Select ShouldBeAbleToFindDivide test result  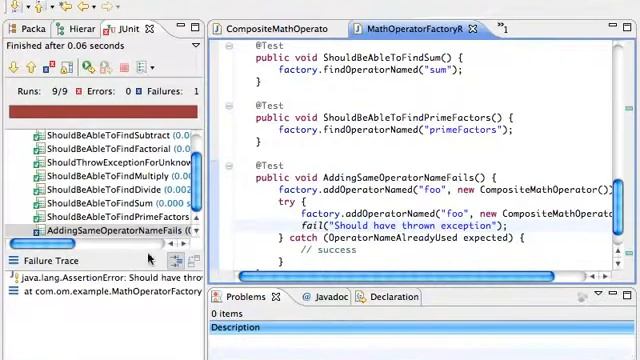(112, 190)
